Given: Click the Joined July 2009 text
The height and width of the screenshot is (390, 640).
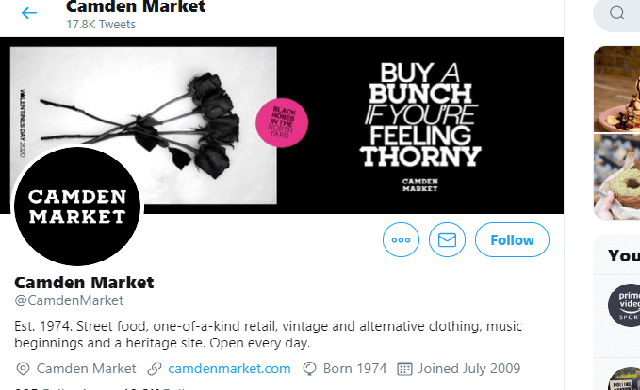Looking at the screenshot, I should click(x=469, y=368).
